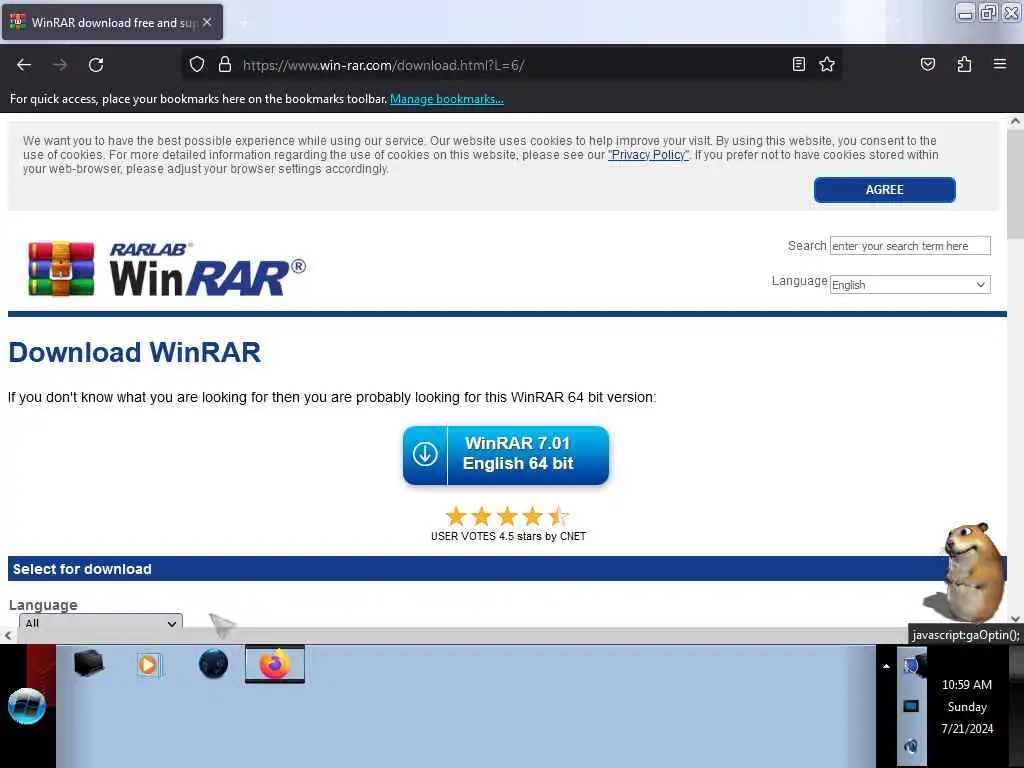The image size is (1024, 768).
Task: Open the Firefox application menu
Action: click(999, 64)
